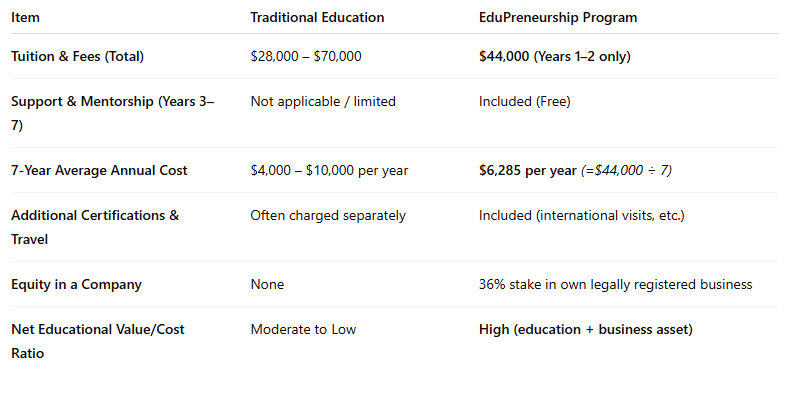Click the "Not applicable / limited" cell
The height and width of the screenshot is (412, 795).
[x=323, y=101]
